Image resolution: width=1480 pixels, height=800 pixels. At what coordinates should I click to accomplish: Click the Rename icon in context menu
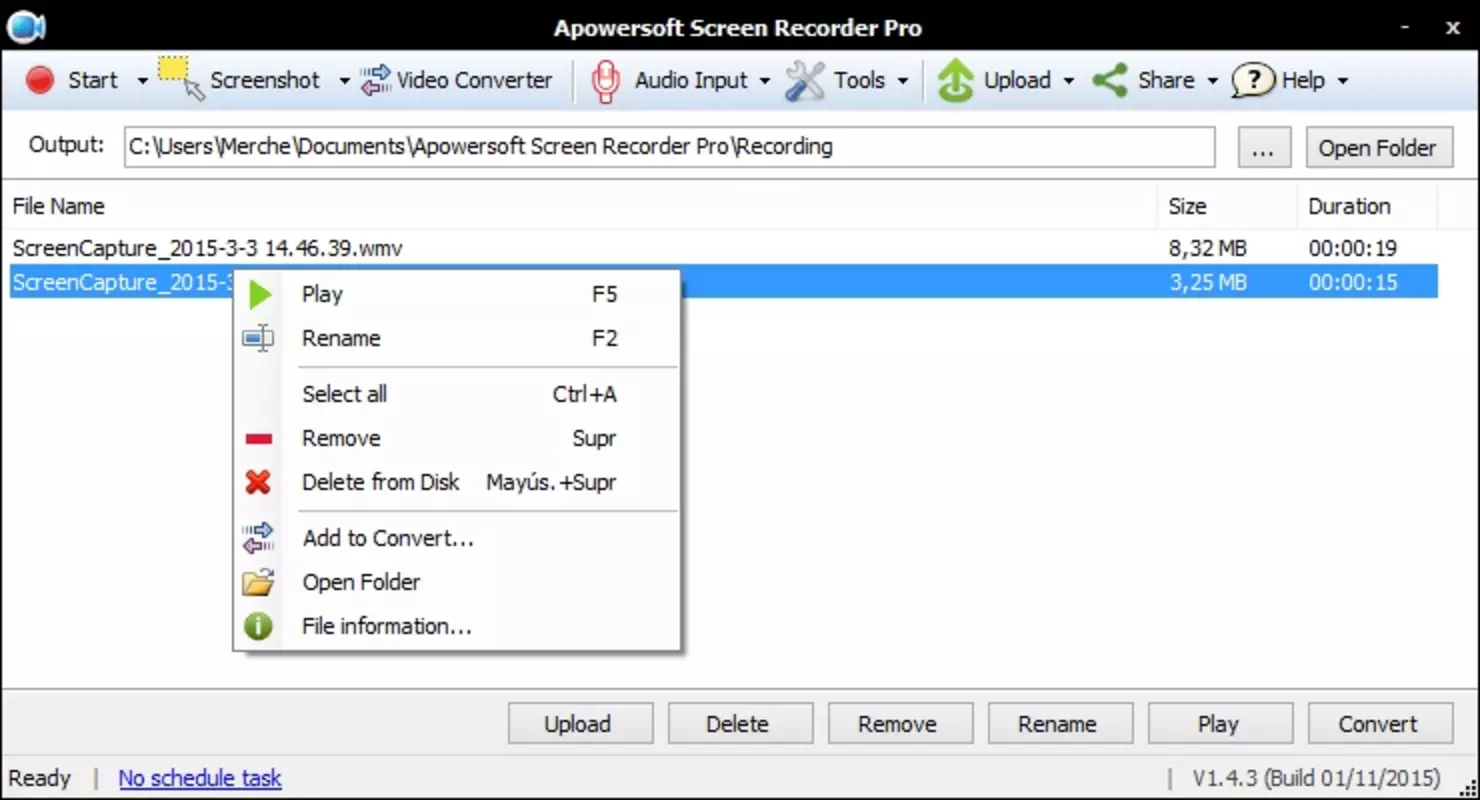[258, 338]
